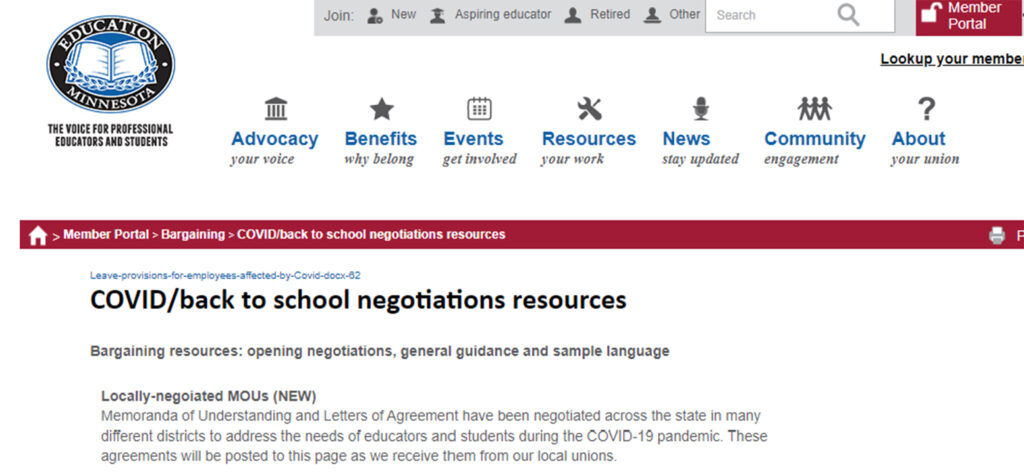Viewport: 1024px width, 476px height.
Task: Click the home icon in breadcrumb bar
Action: point(38,235)
